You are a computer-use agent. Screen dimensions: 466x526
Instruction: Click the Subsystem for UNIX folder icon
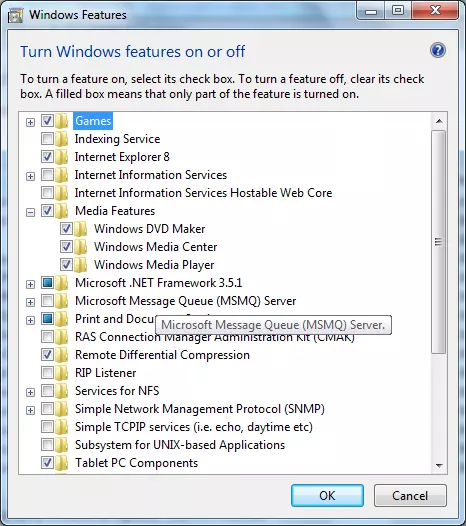click(61, 445)
